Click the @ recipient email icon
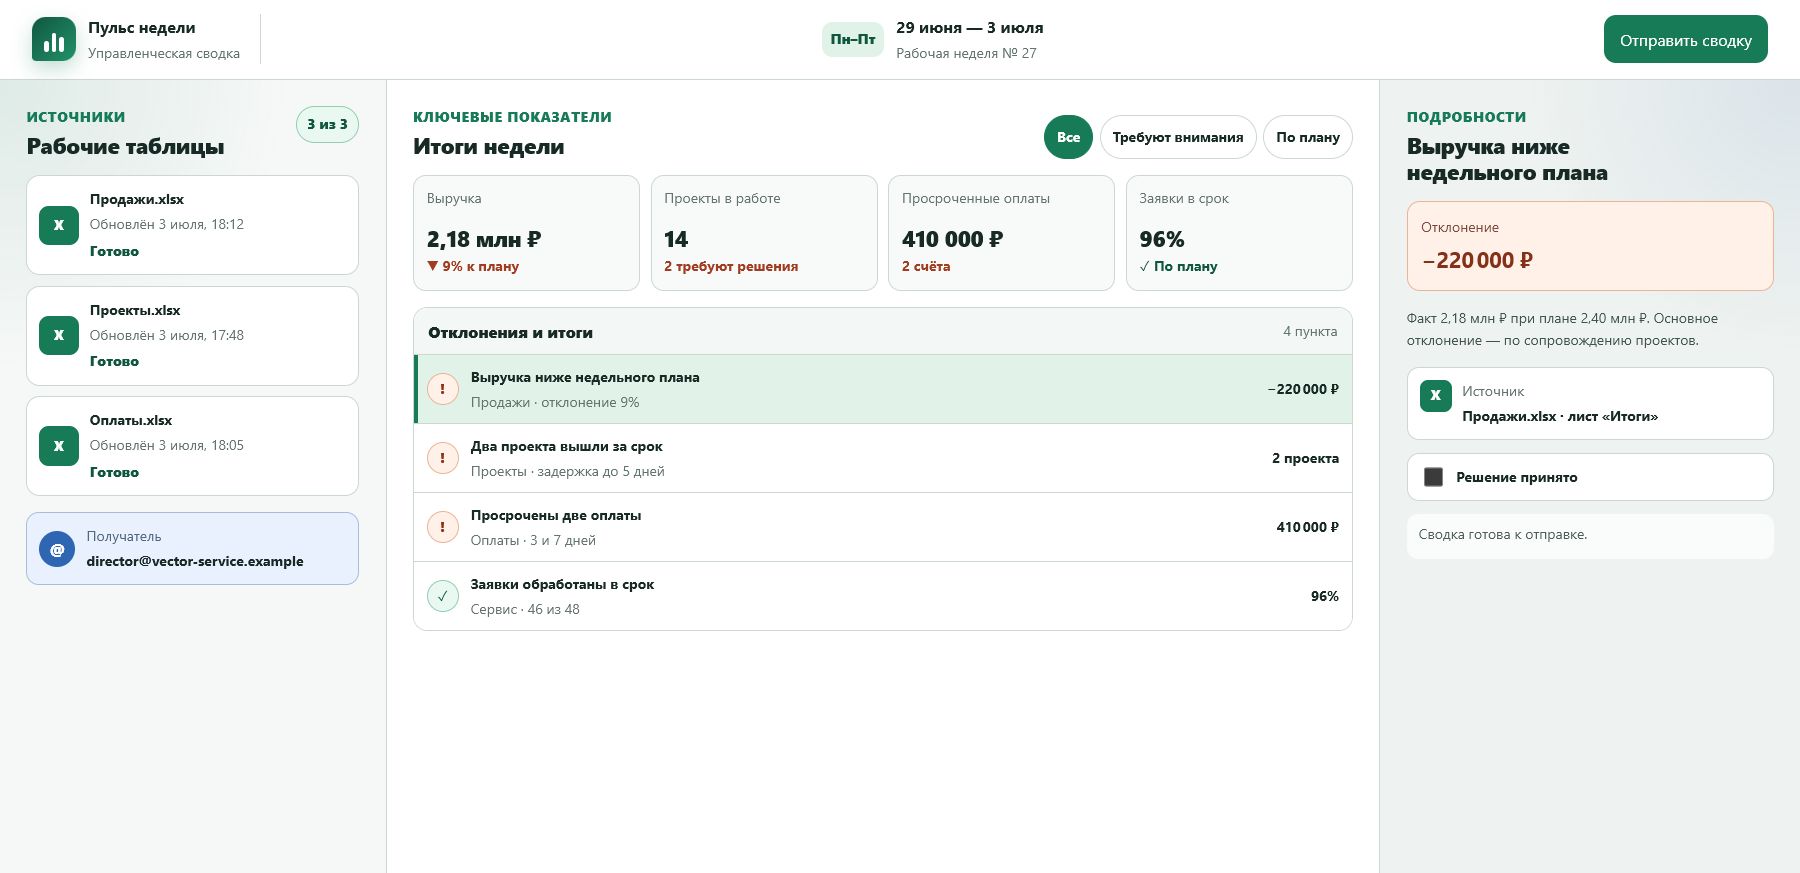 click(57, 549)
